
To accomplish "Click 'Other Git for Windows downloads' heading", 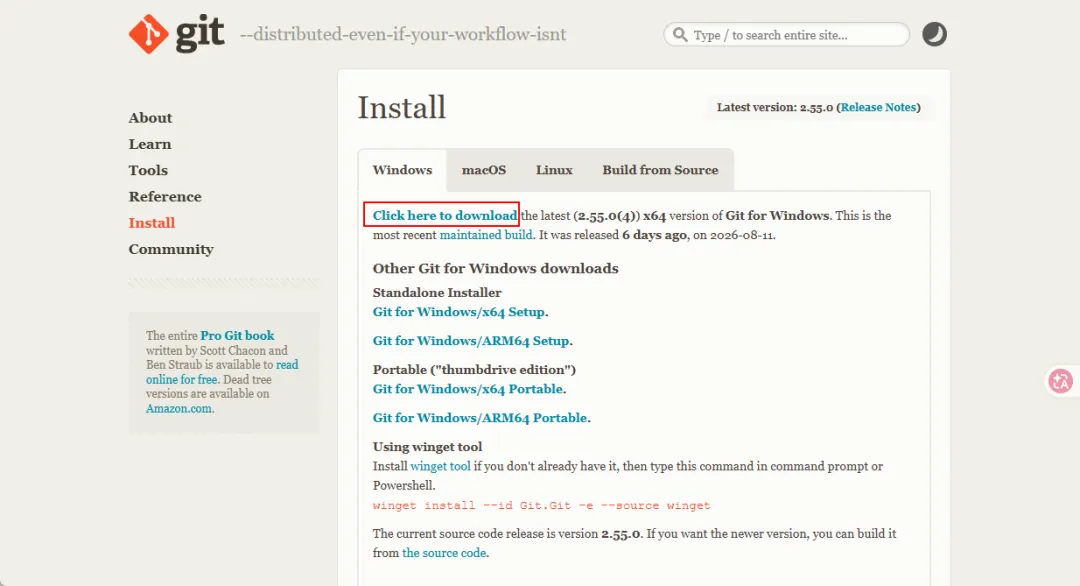I will (x=495, y=268).
